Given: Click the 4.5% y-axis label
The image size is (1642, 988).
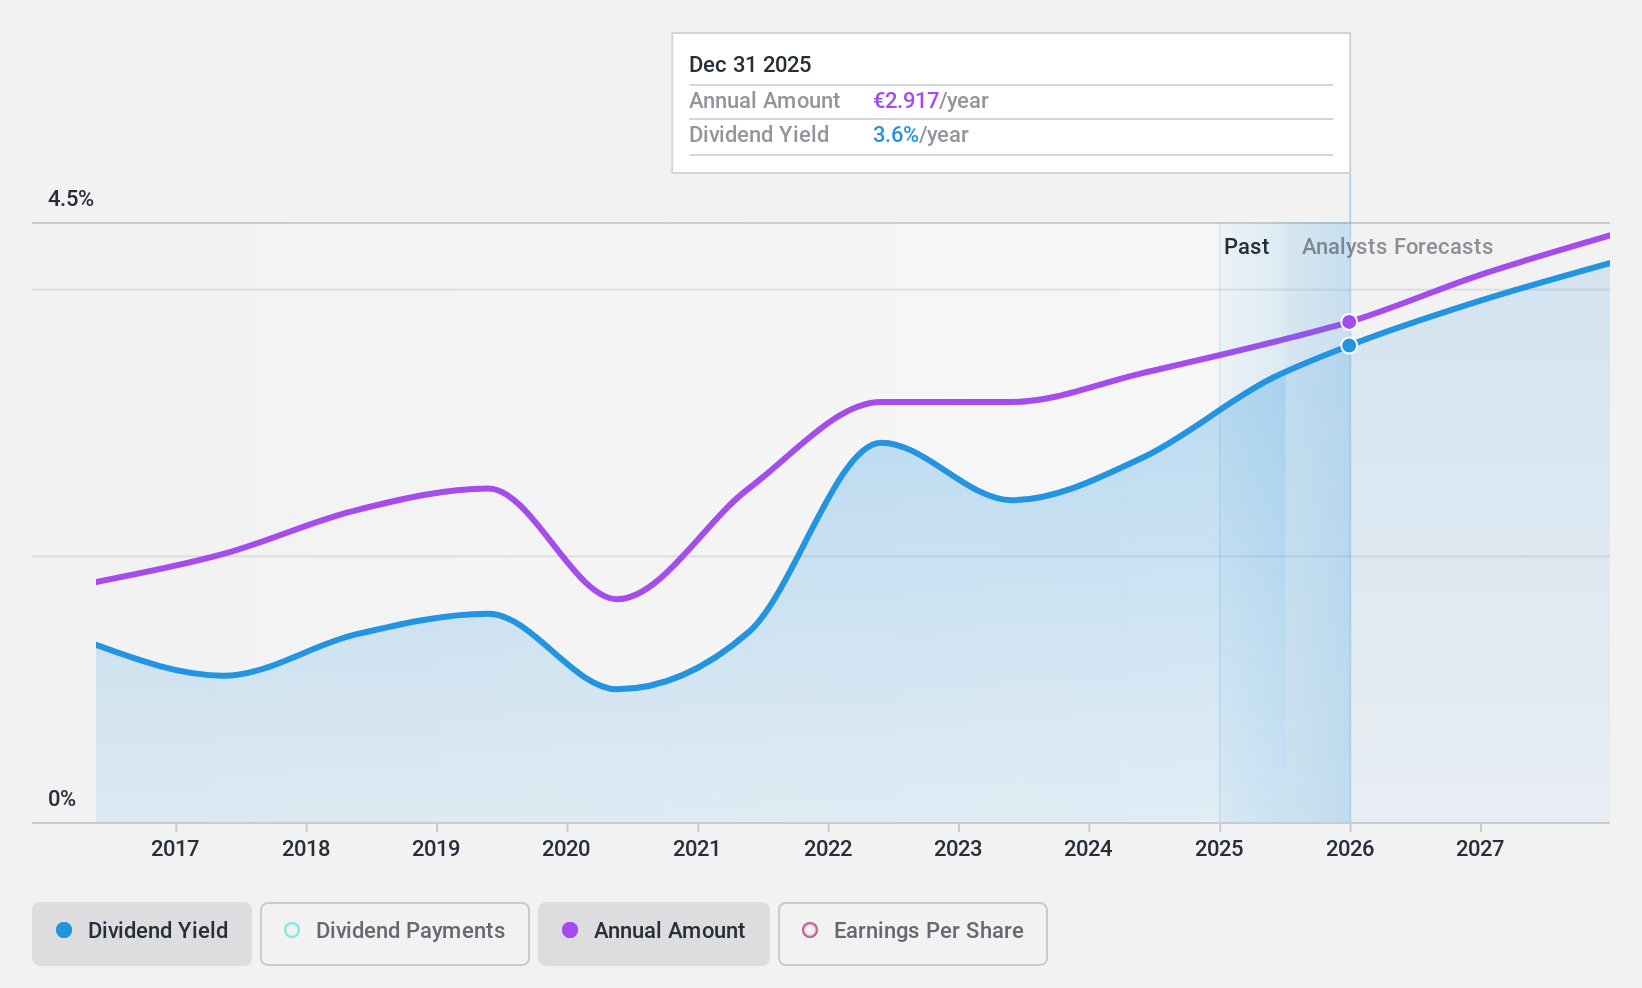Looking at the screenshot, I should point(71,199).
